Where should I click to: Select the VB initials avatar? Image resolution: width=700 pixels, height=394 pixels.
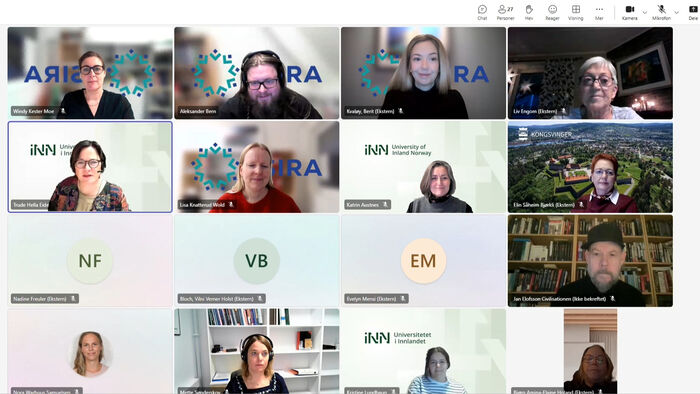click(x=257, y=261)
